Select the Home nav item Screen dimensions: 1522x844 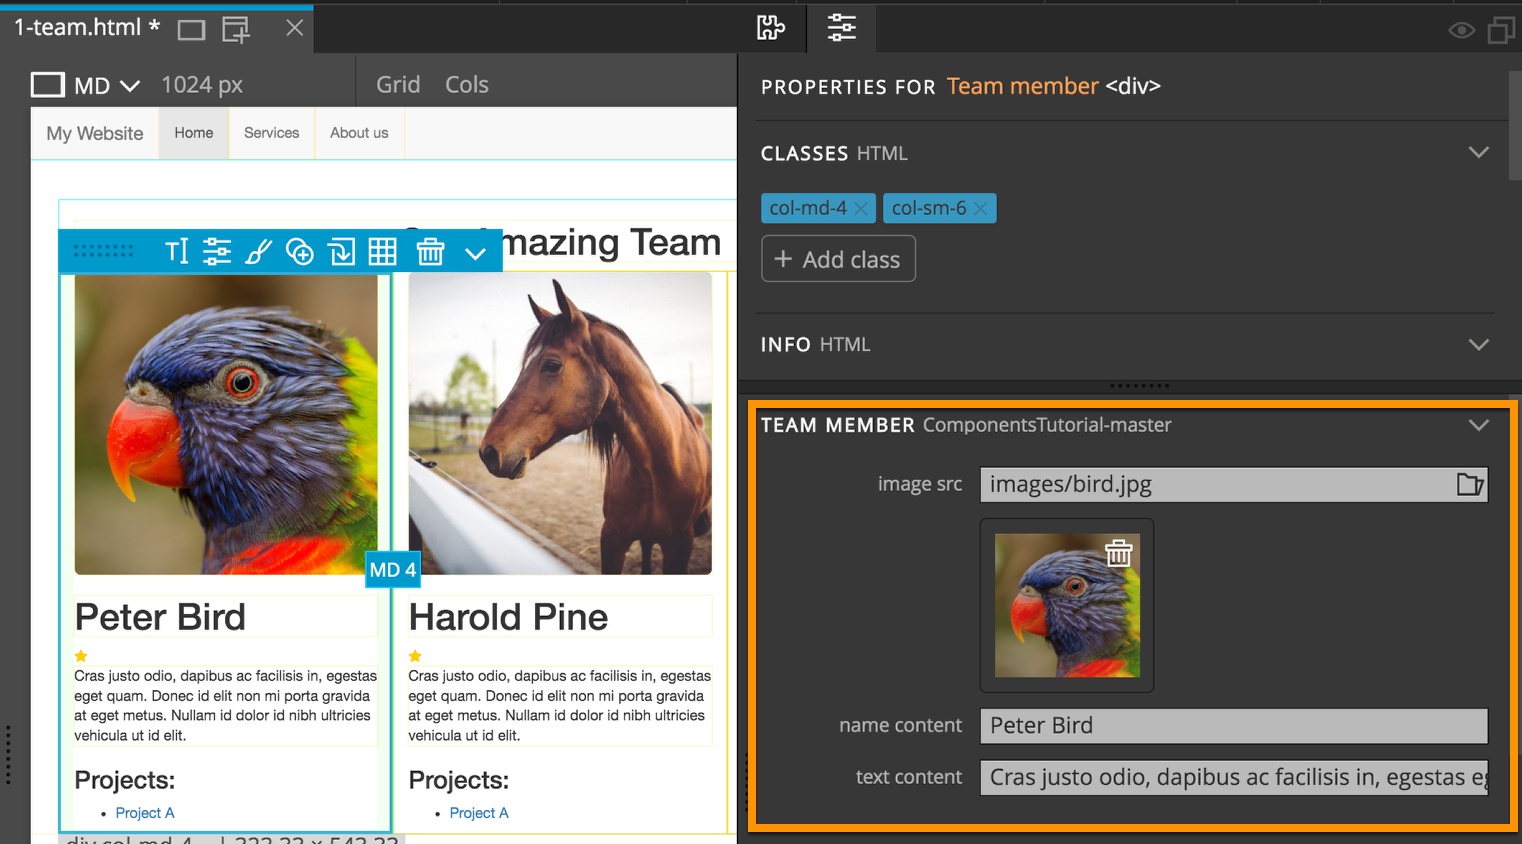(194, 133)
